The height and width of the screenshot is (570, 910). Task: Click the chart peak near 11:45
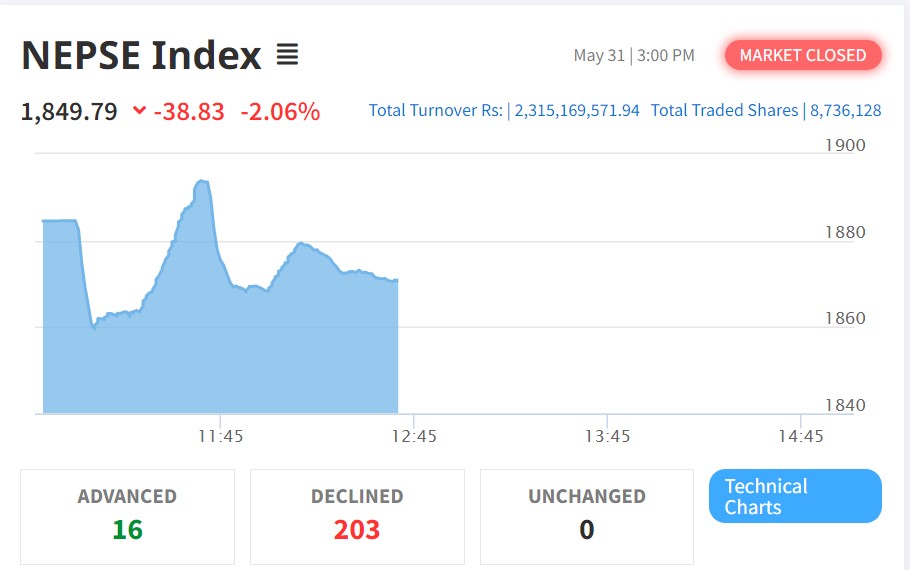[x=202, y=181]
